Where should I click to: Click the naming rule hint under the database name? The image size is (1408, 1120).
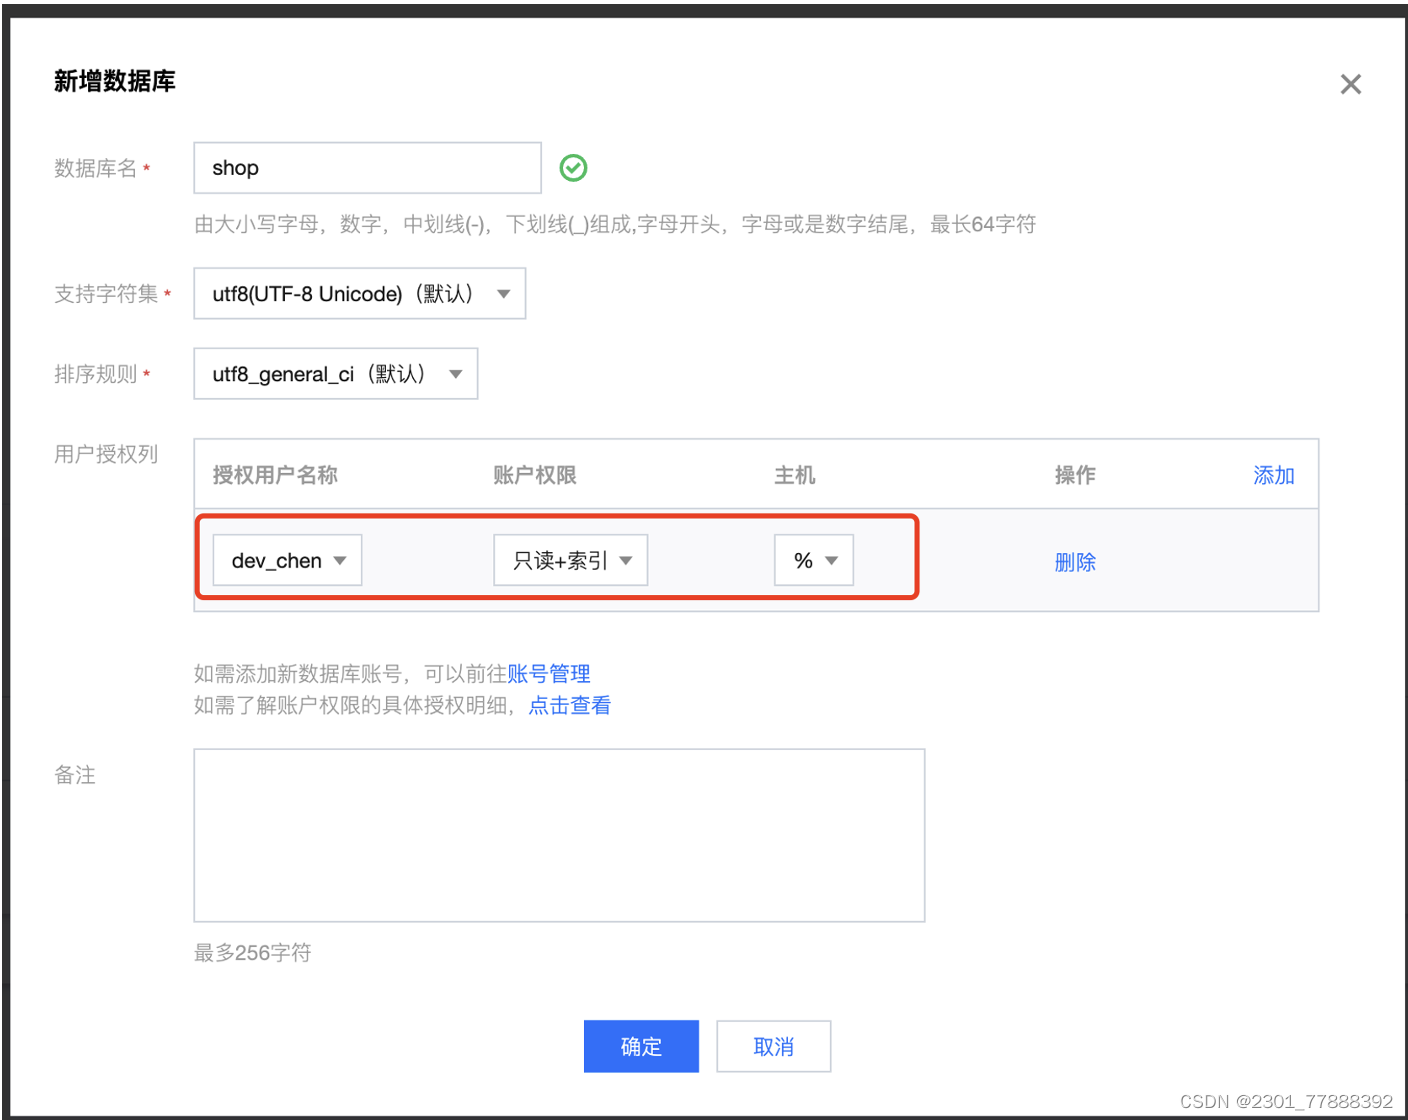tap(615, 224)
